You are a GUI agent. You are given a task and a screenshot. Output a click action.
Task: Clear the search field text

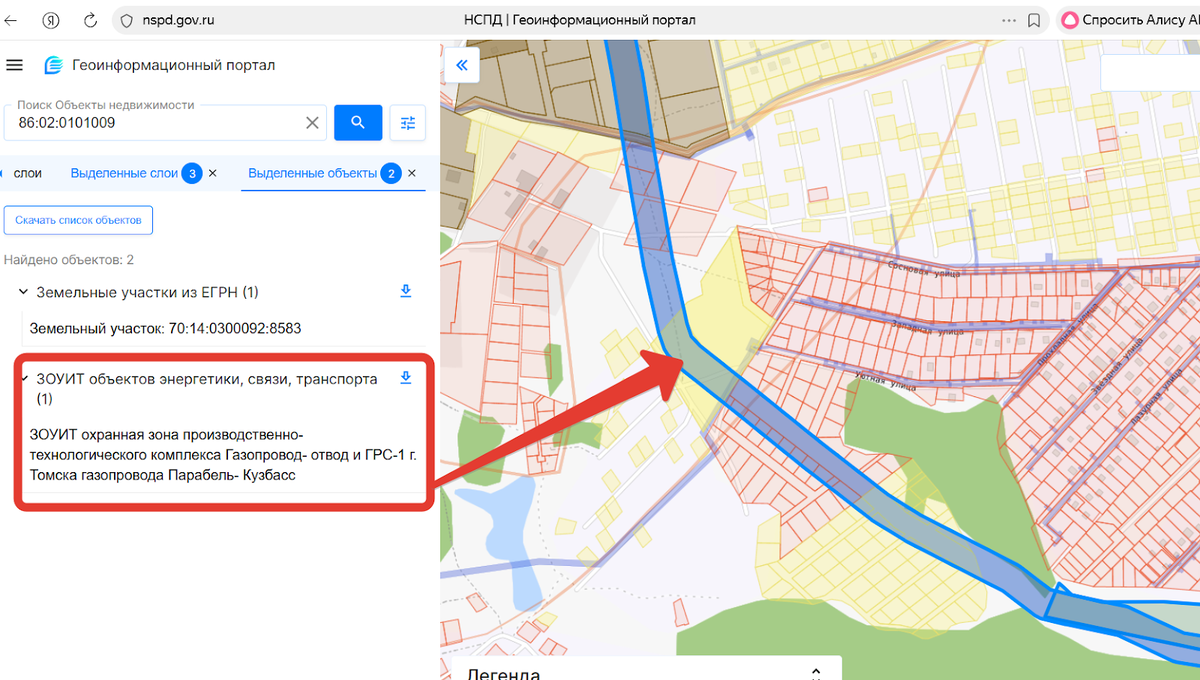pos(312,123)
